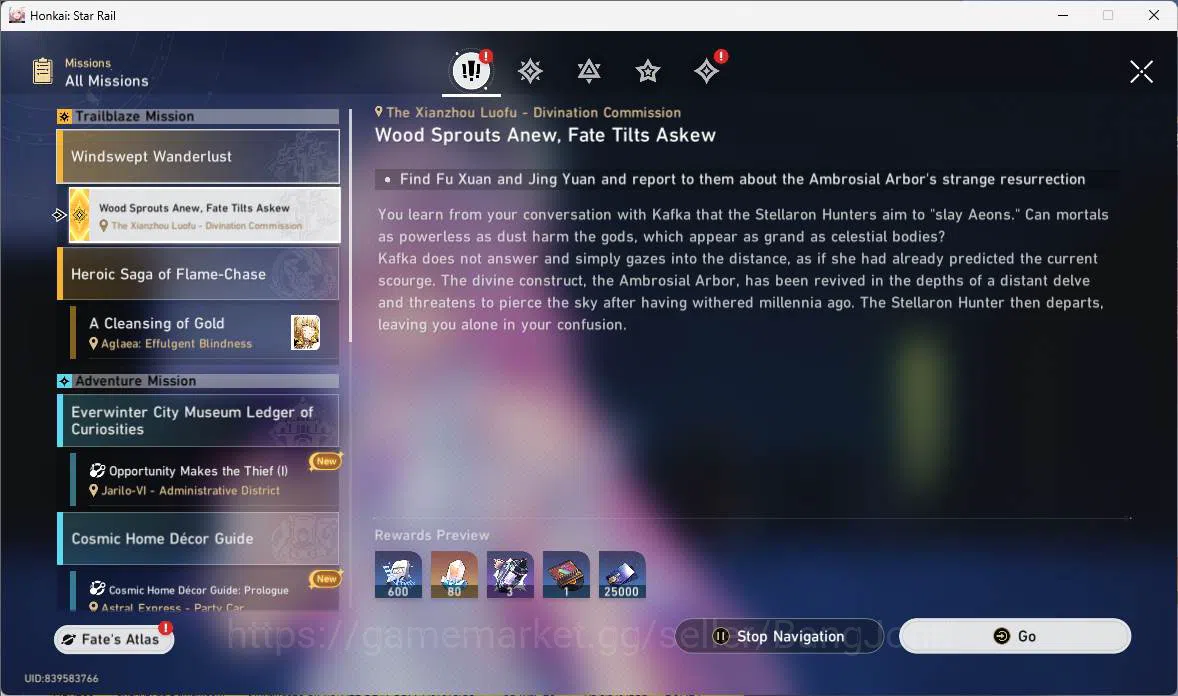Click the Missions clipboard icon
1178x696 pixels.
point(43,71)
